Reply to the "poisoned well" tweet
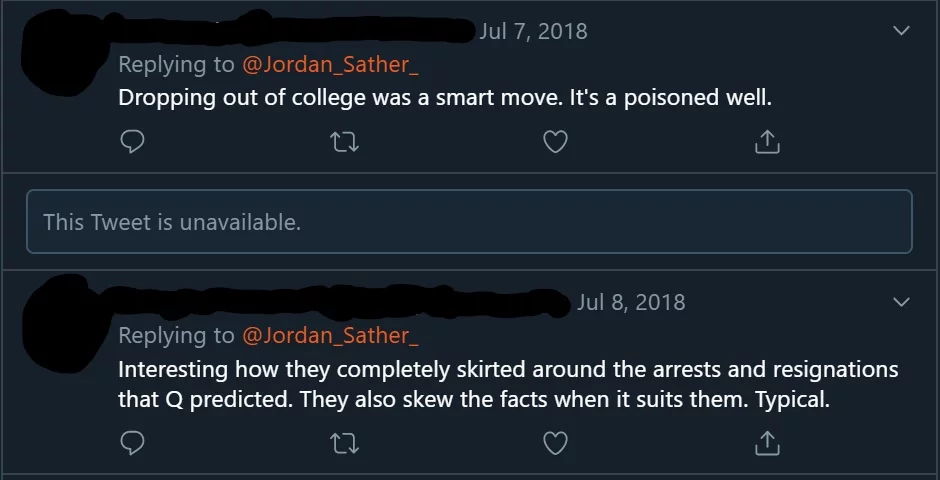This screenshot has width=940, height=480. (x=133, y=143)
